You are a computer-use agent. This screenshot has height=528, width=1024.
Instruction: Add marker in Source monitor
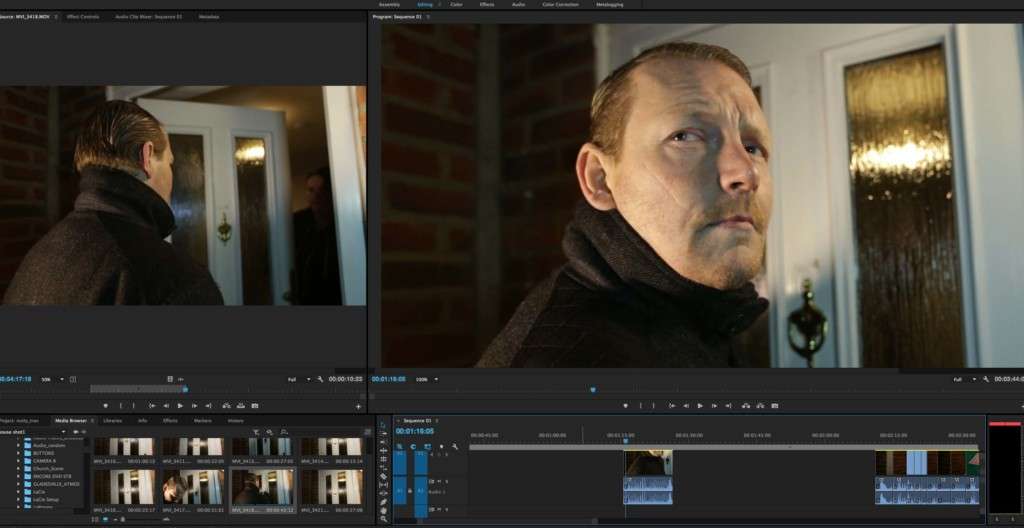click(105, 406)
